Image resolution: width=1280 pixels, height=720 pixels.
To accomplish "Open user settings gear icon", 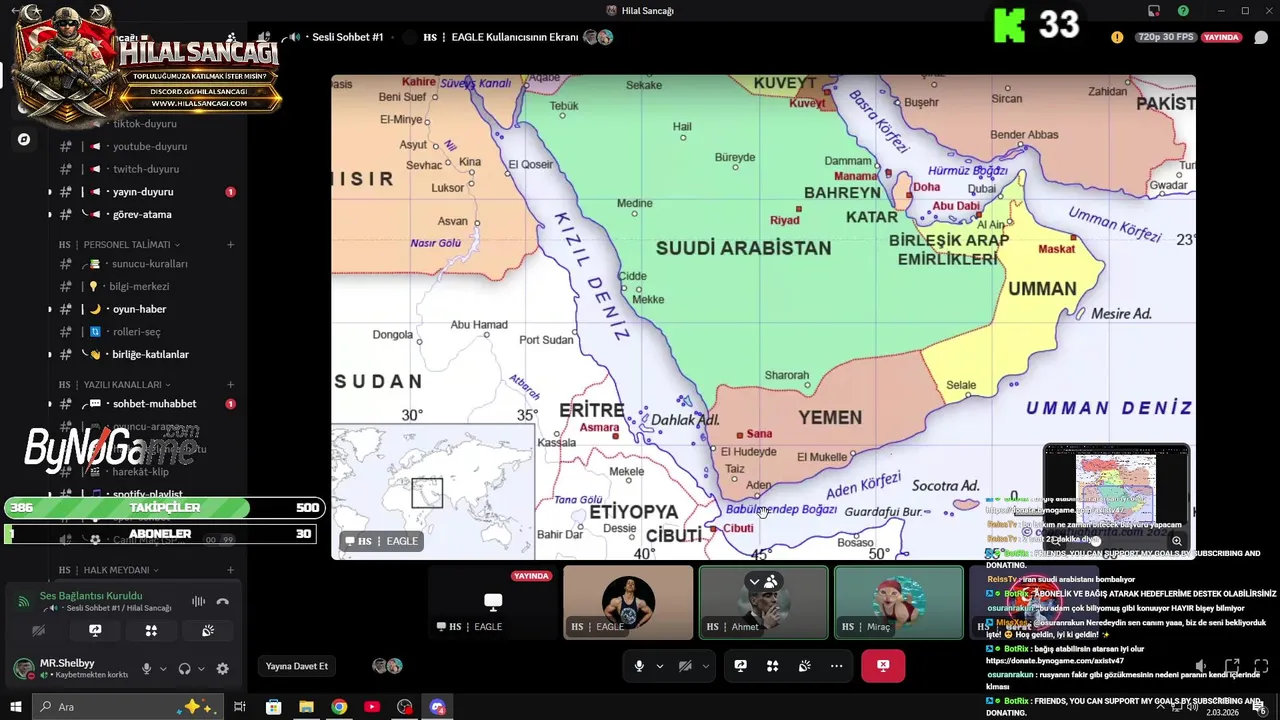I will pos(222,669).
